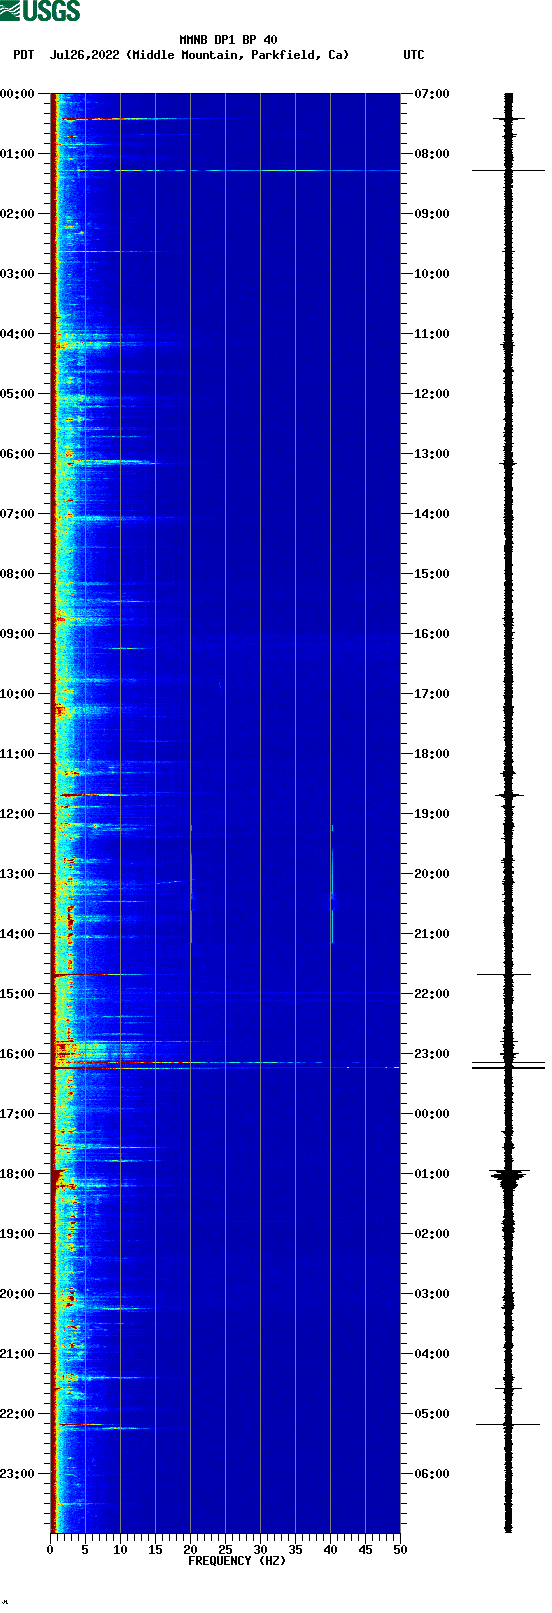This screenshot has width=552, height=1613.
Task: Click the '11:00' UTC axis label
Action: [432, 334]
